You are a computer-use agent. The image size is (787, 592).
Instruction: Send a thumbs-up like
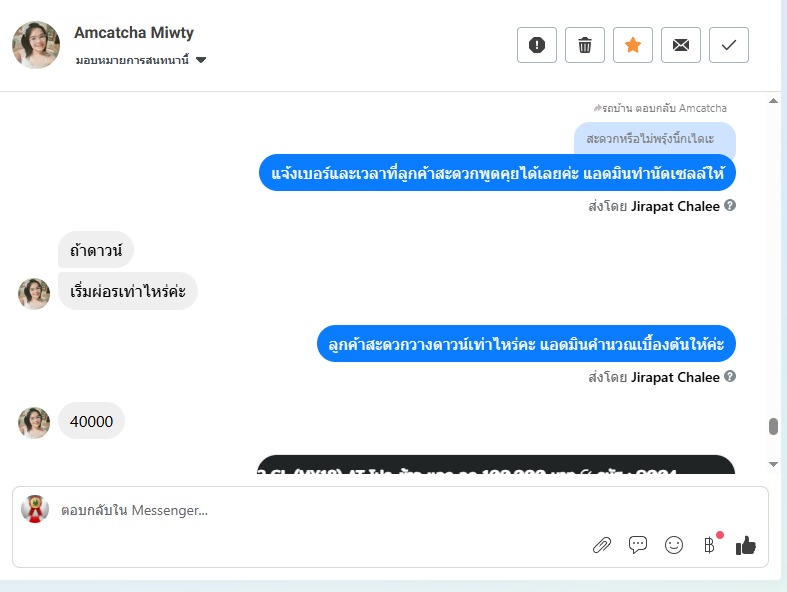pos(745,545)
